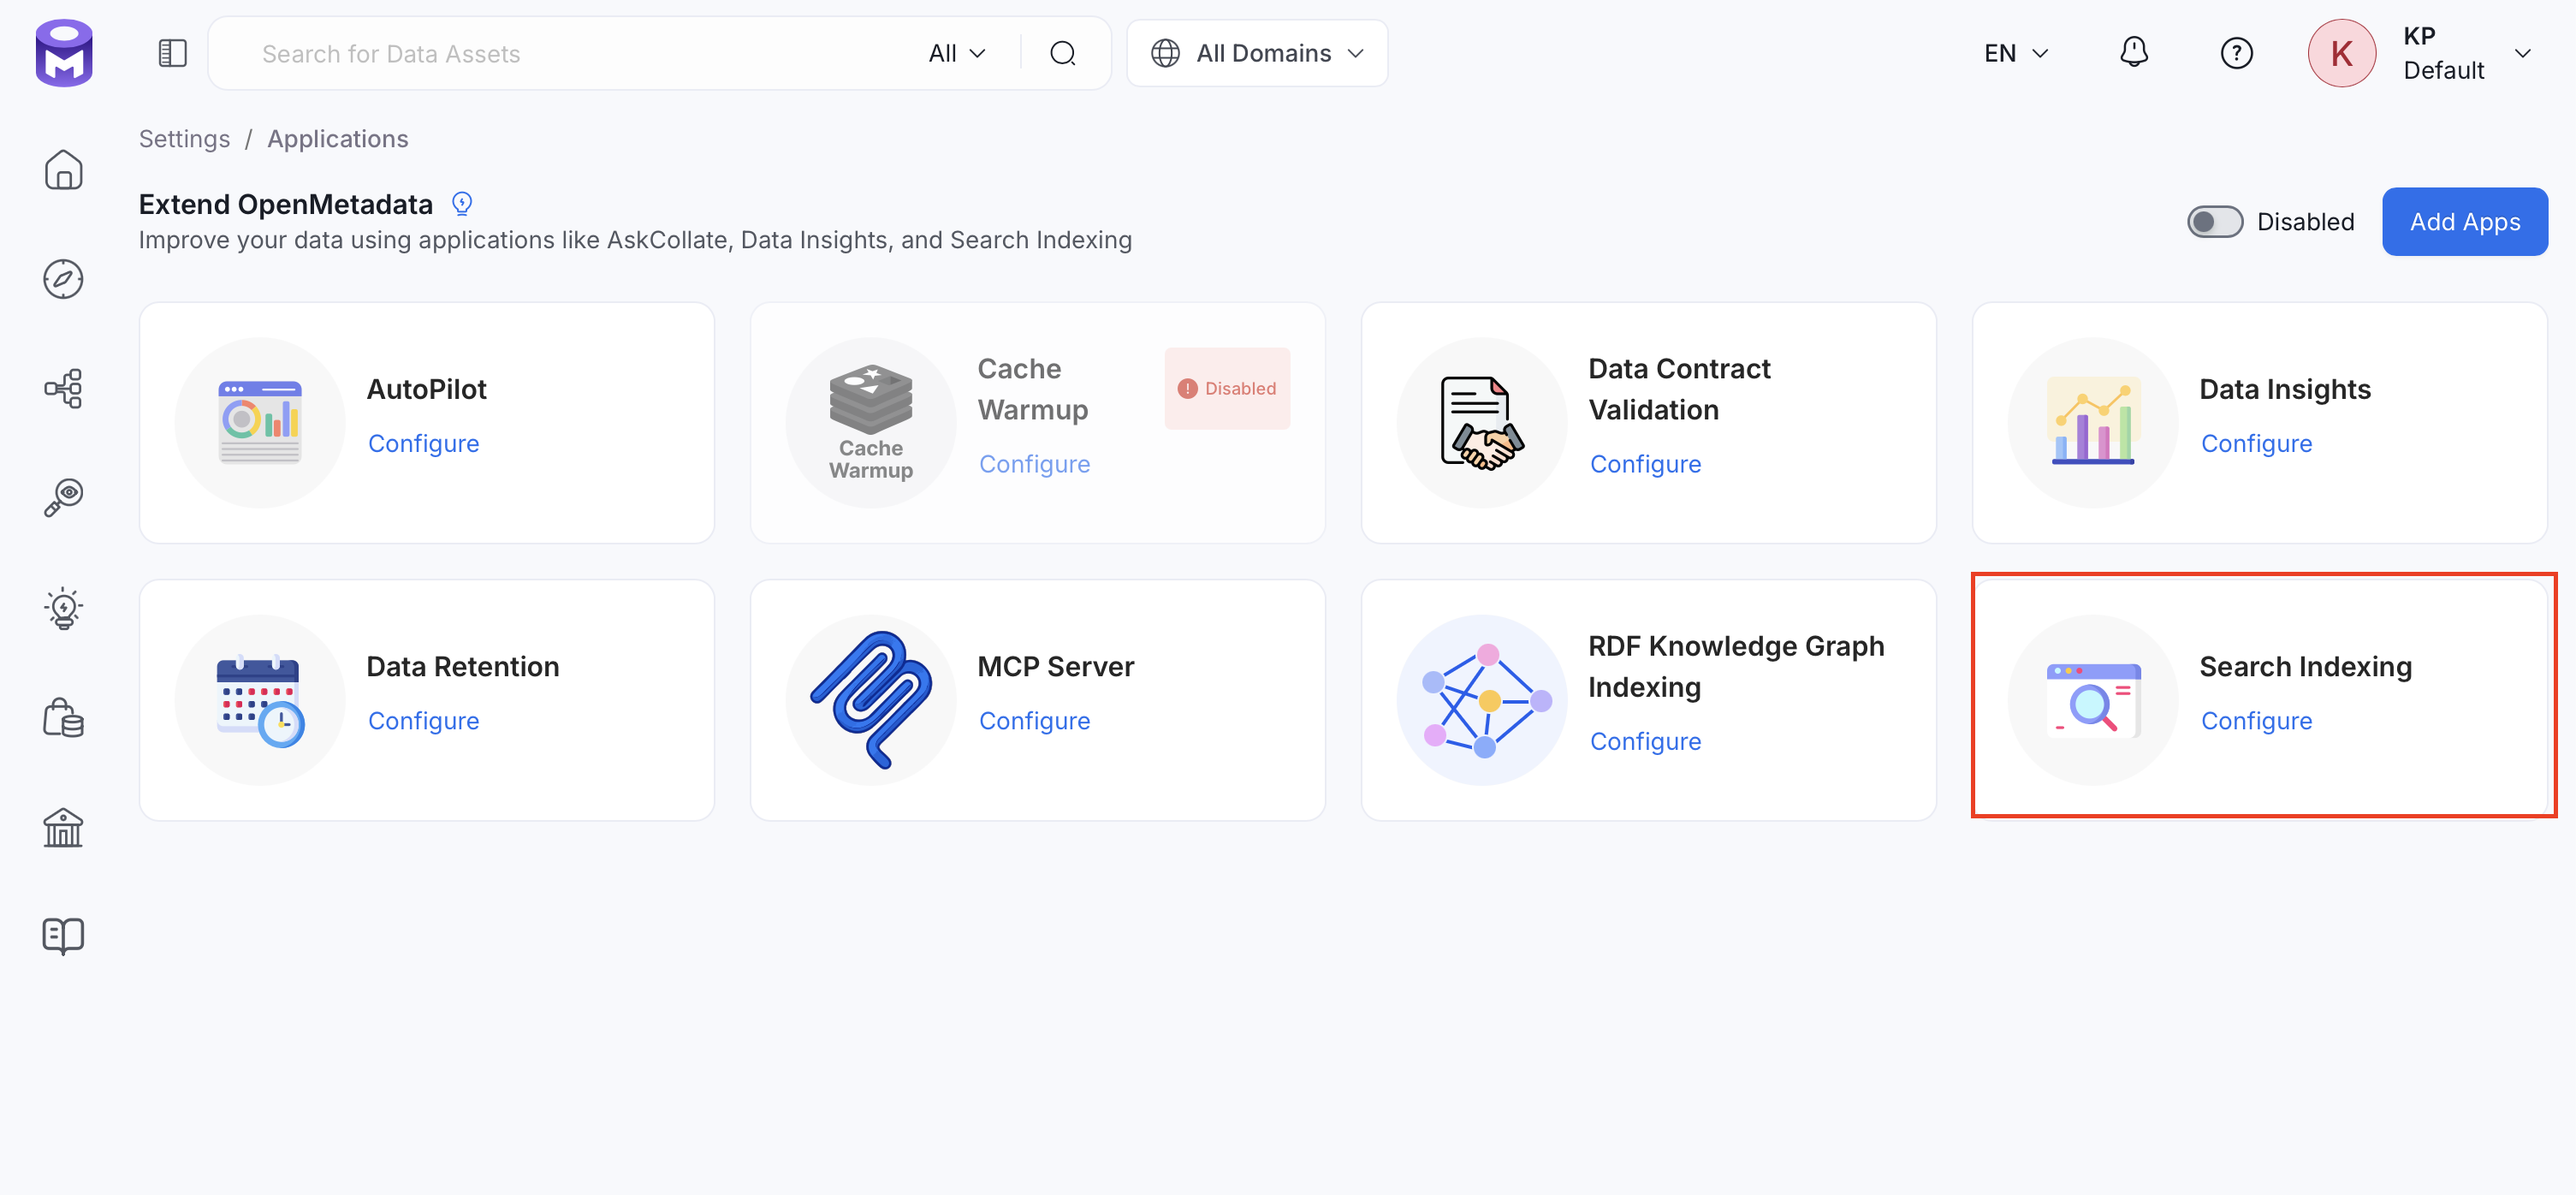
Task: Toggle the sidebar collapse icon
Action: 172,53
